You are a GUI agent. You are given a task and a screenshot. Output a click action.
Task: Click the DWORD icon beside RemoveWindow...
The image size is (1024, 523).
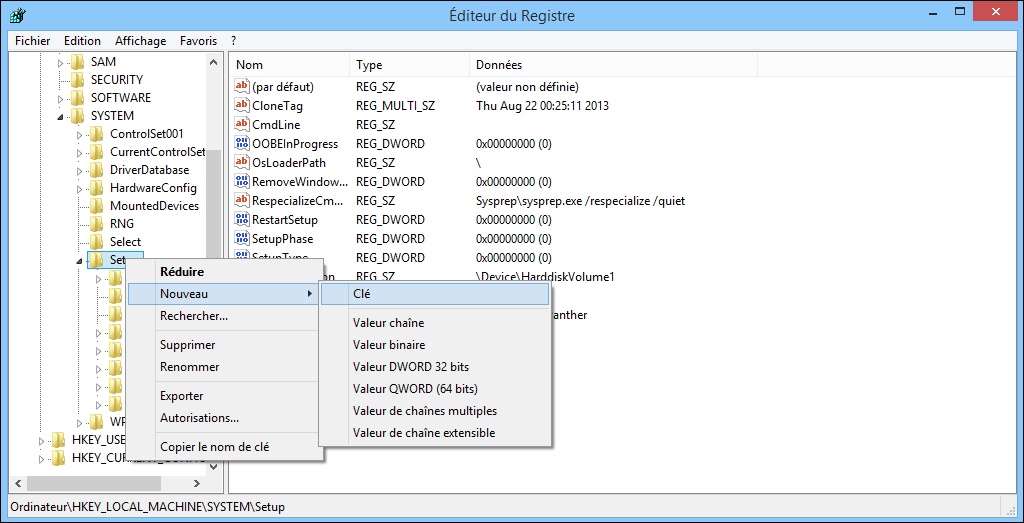point(242,182)
